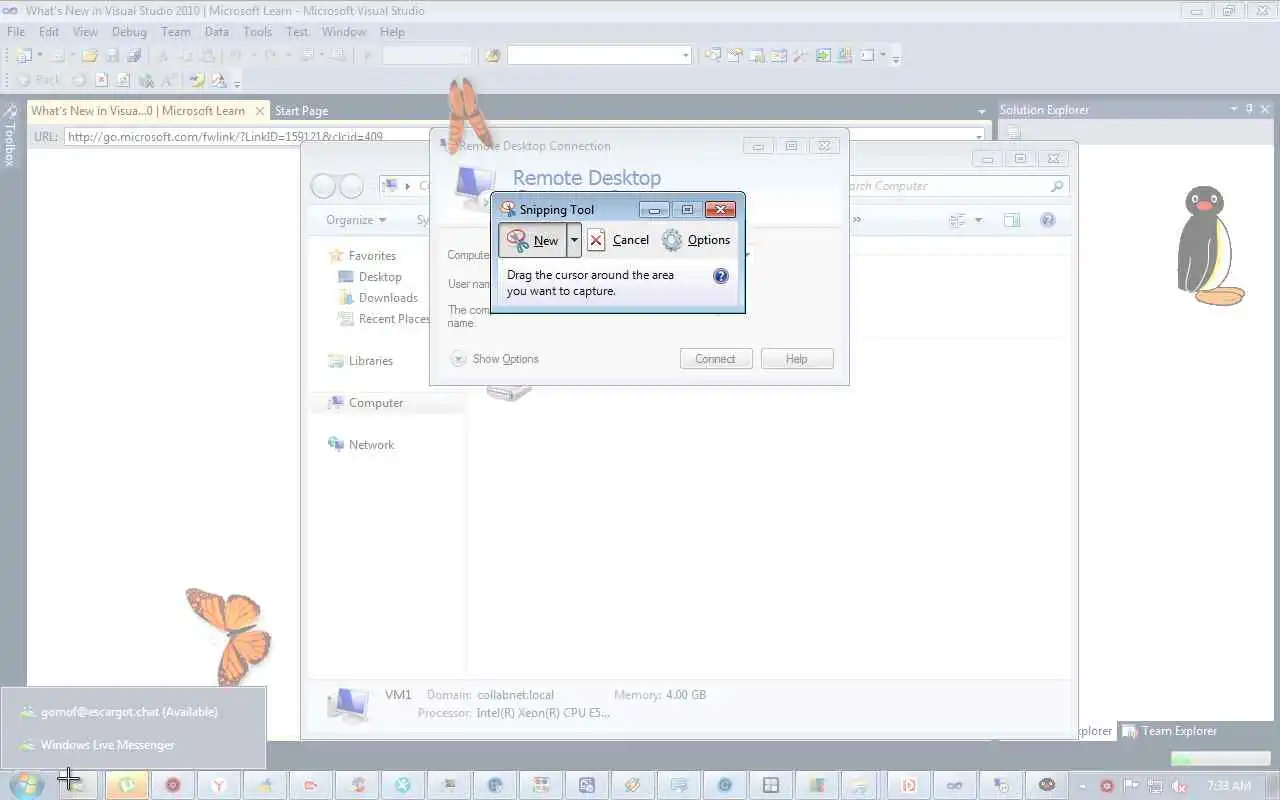Open the Tools menu
The height and width of the screenshot is (800, 1280).
(x=258, y=32)
